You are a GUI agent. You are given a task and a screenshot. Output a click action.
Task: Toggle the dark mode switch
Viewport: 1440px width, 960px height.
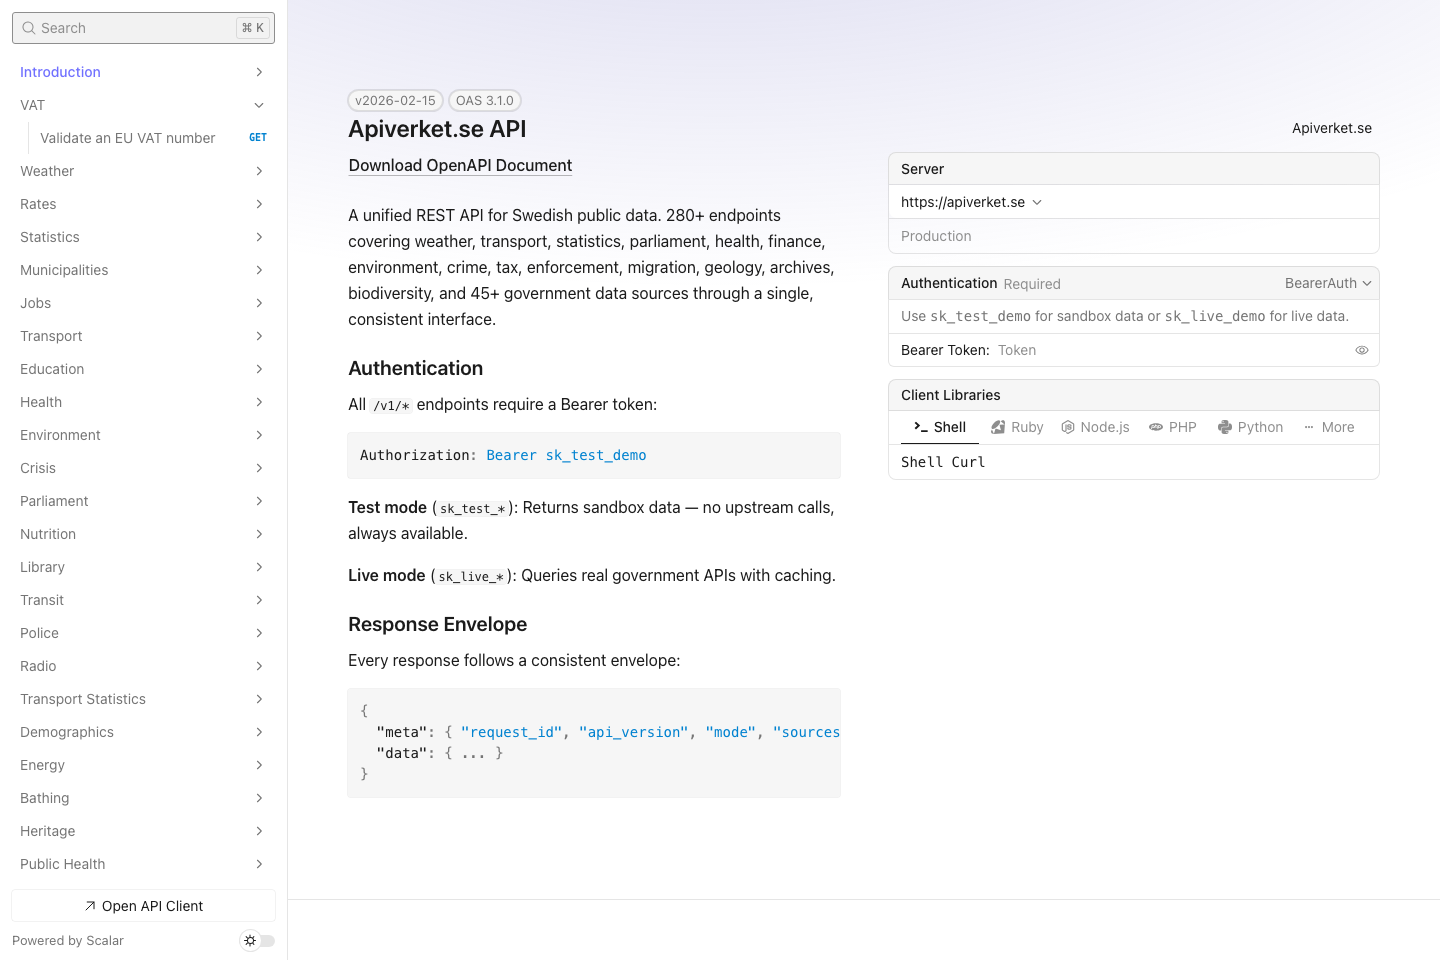point(257,941)
